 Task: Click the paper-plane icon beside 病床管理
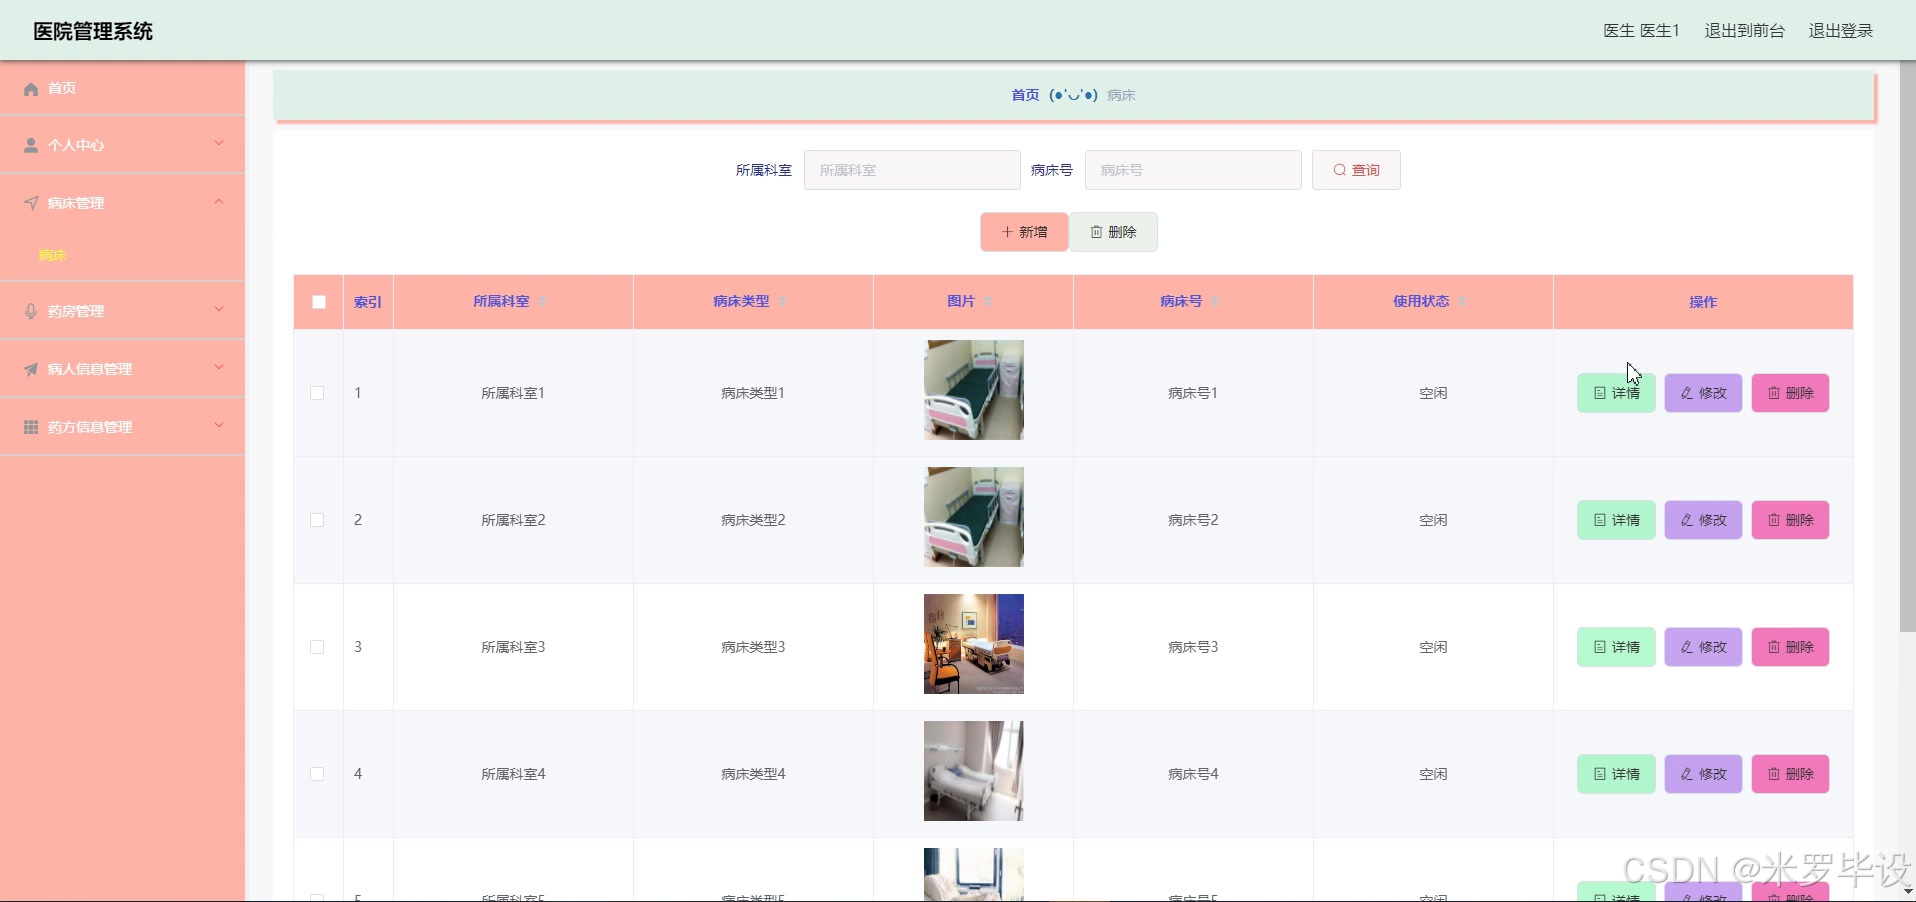coord(31,203)
